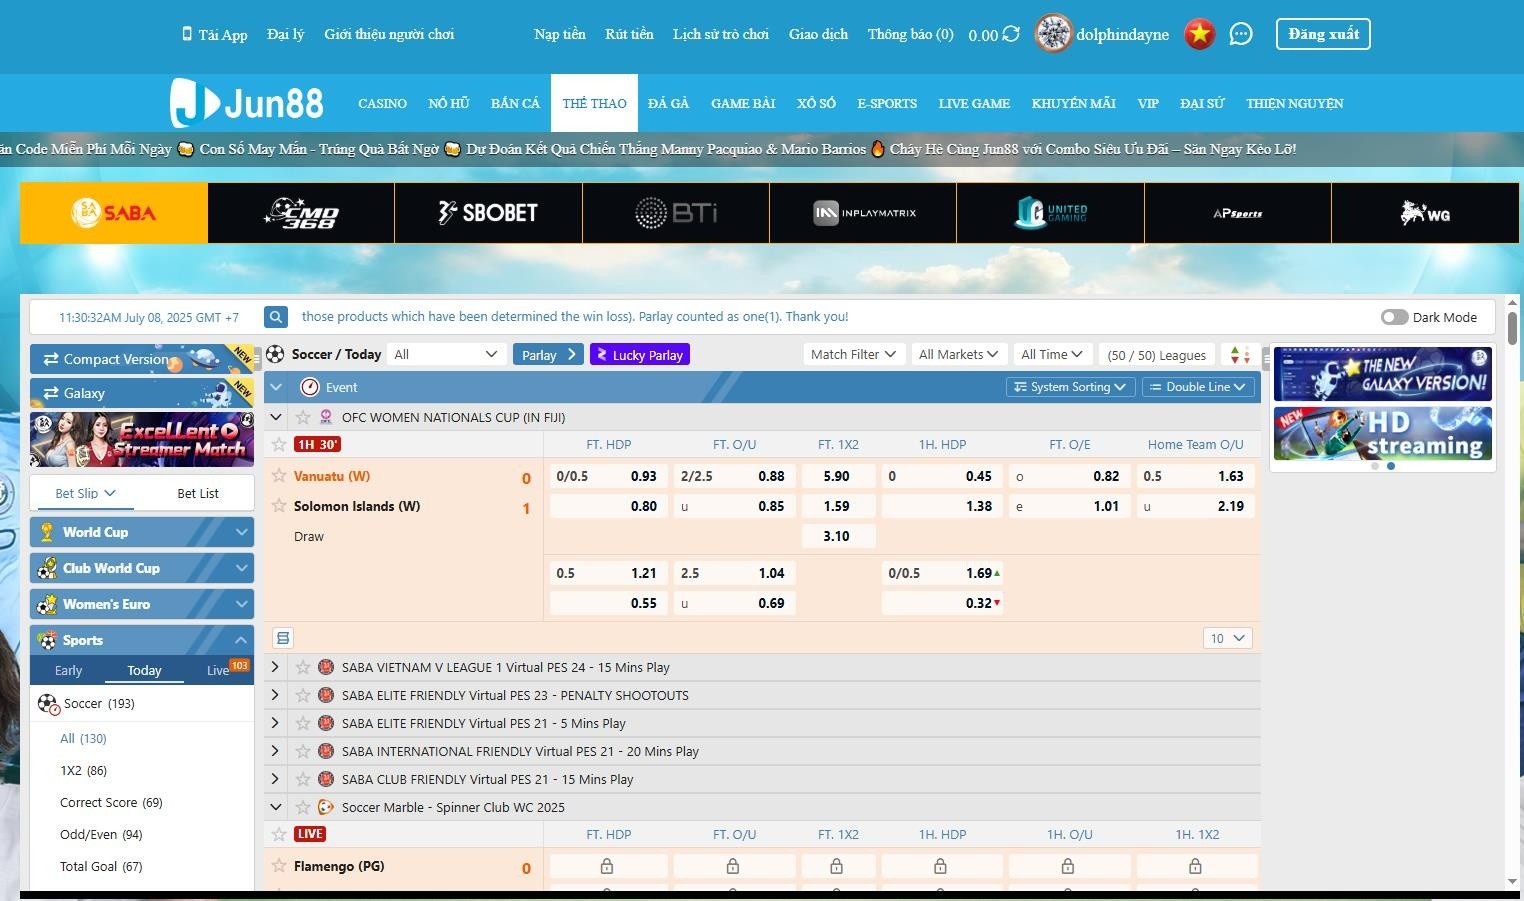Image resolution: width=1524 pixels, height=901 pixels.
Task: Open the CASINO menu
Action: click(382, 103)
